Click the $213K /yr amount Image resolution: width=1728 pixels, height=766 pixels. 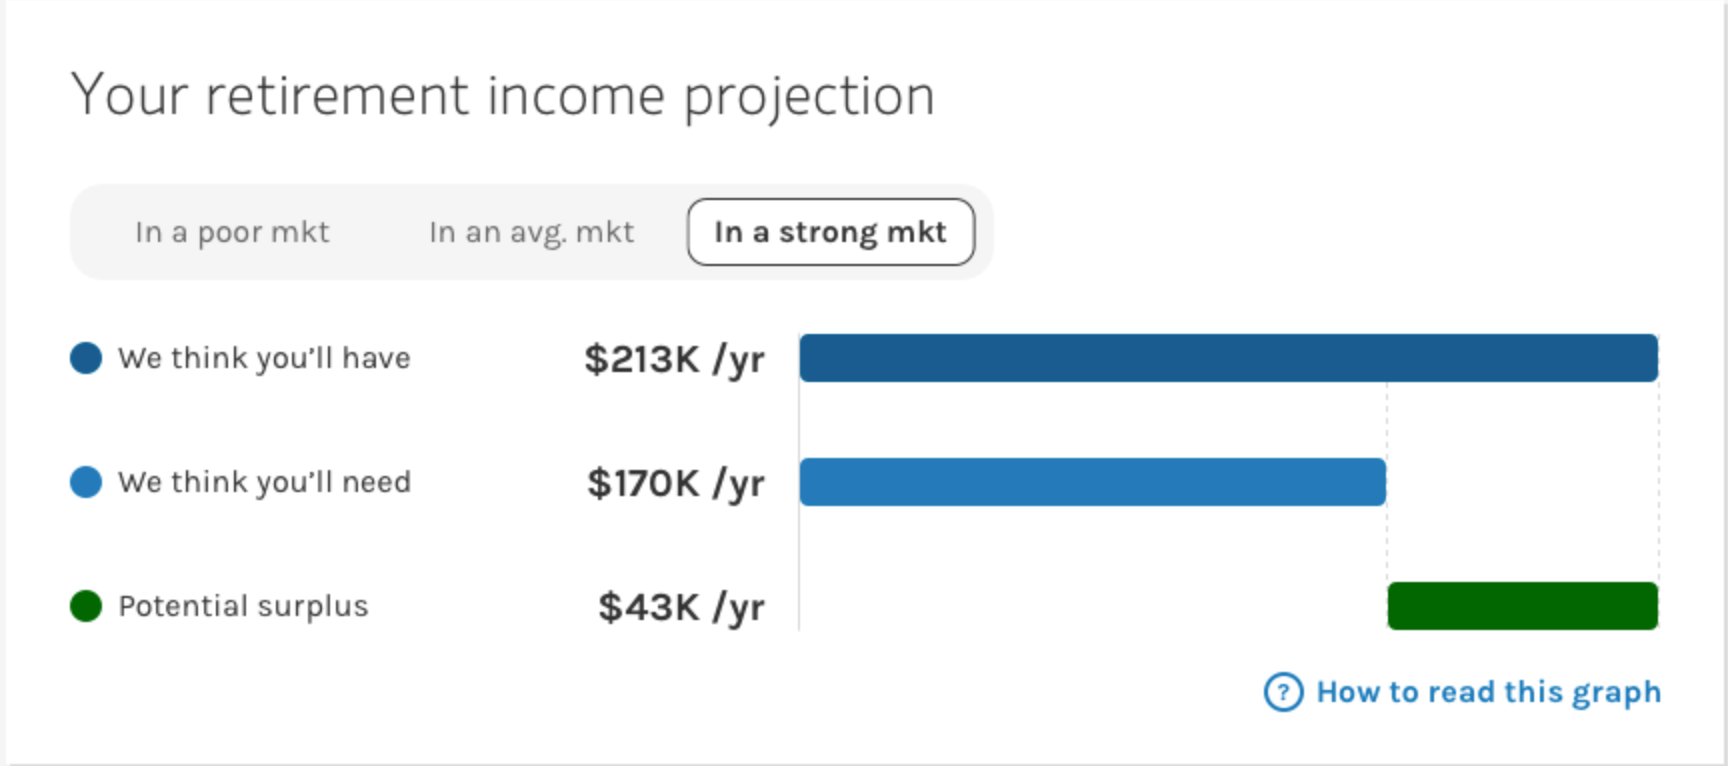click(675, 360)
